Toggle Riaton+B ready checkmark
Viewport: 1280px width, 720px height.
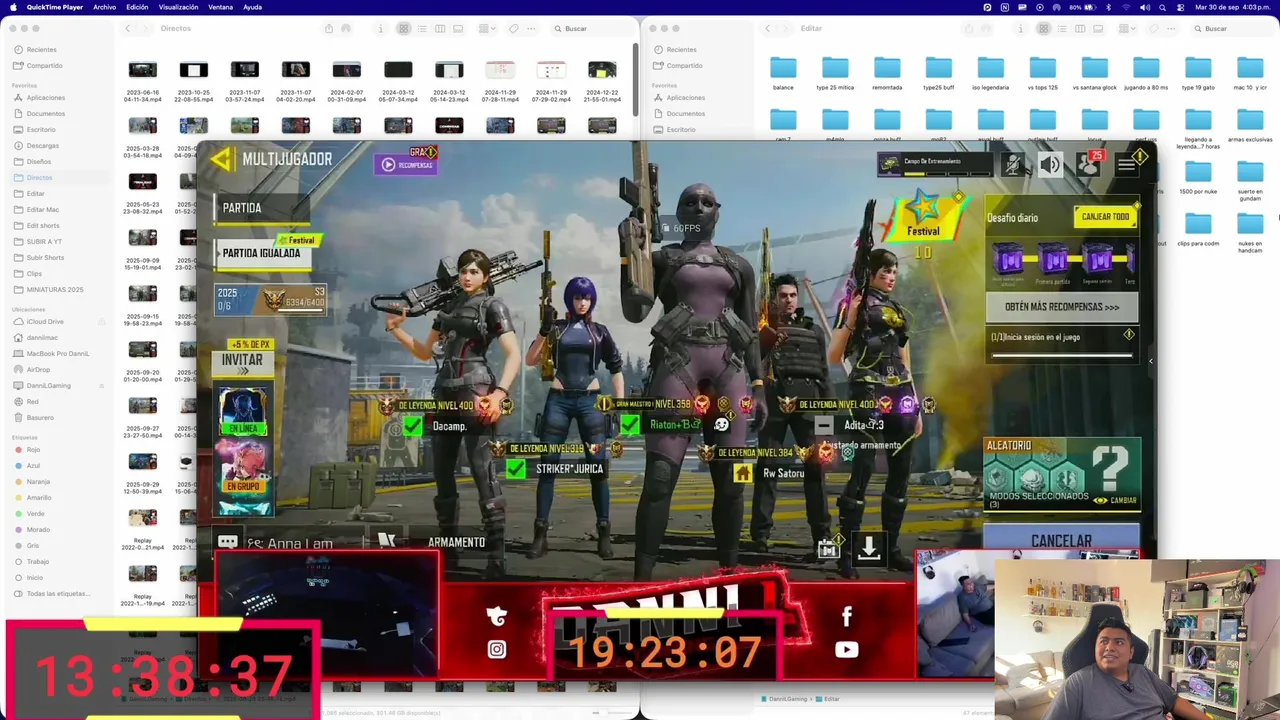click(x=629, y=425)
